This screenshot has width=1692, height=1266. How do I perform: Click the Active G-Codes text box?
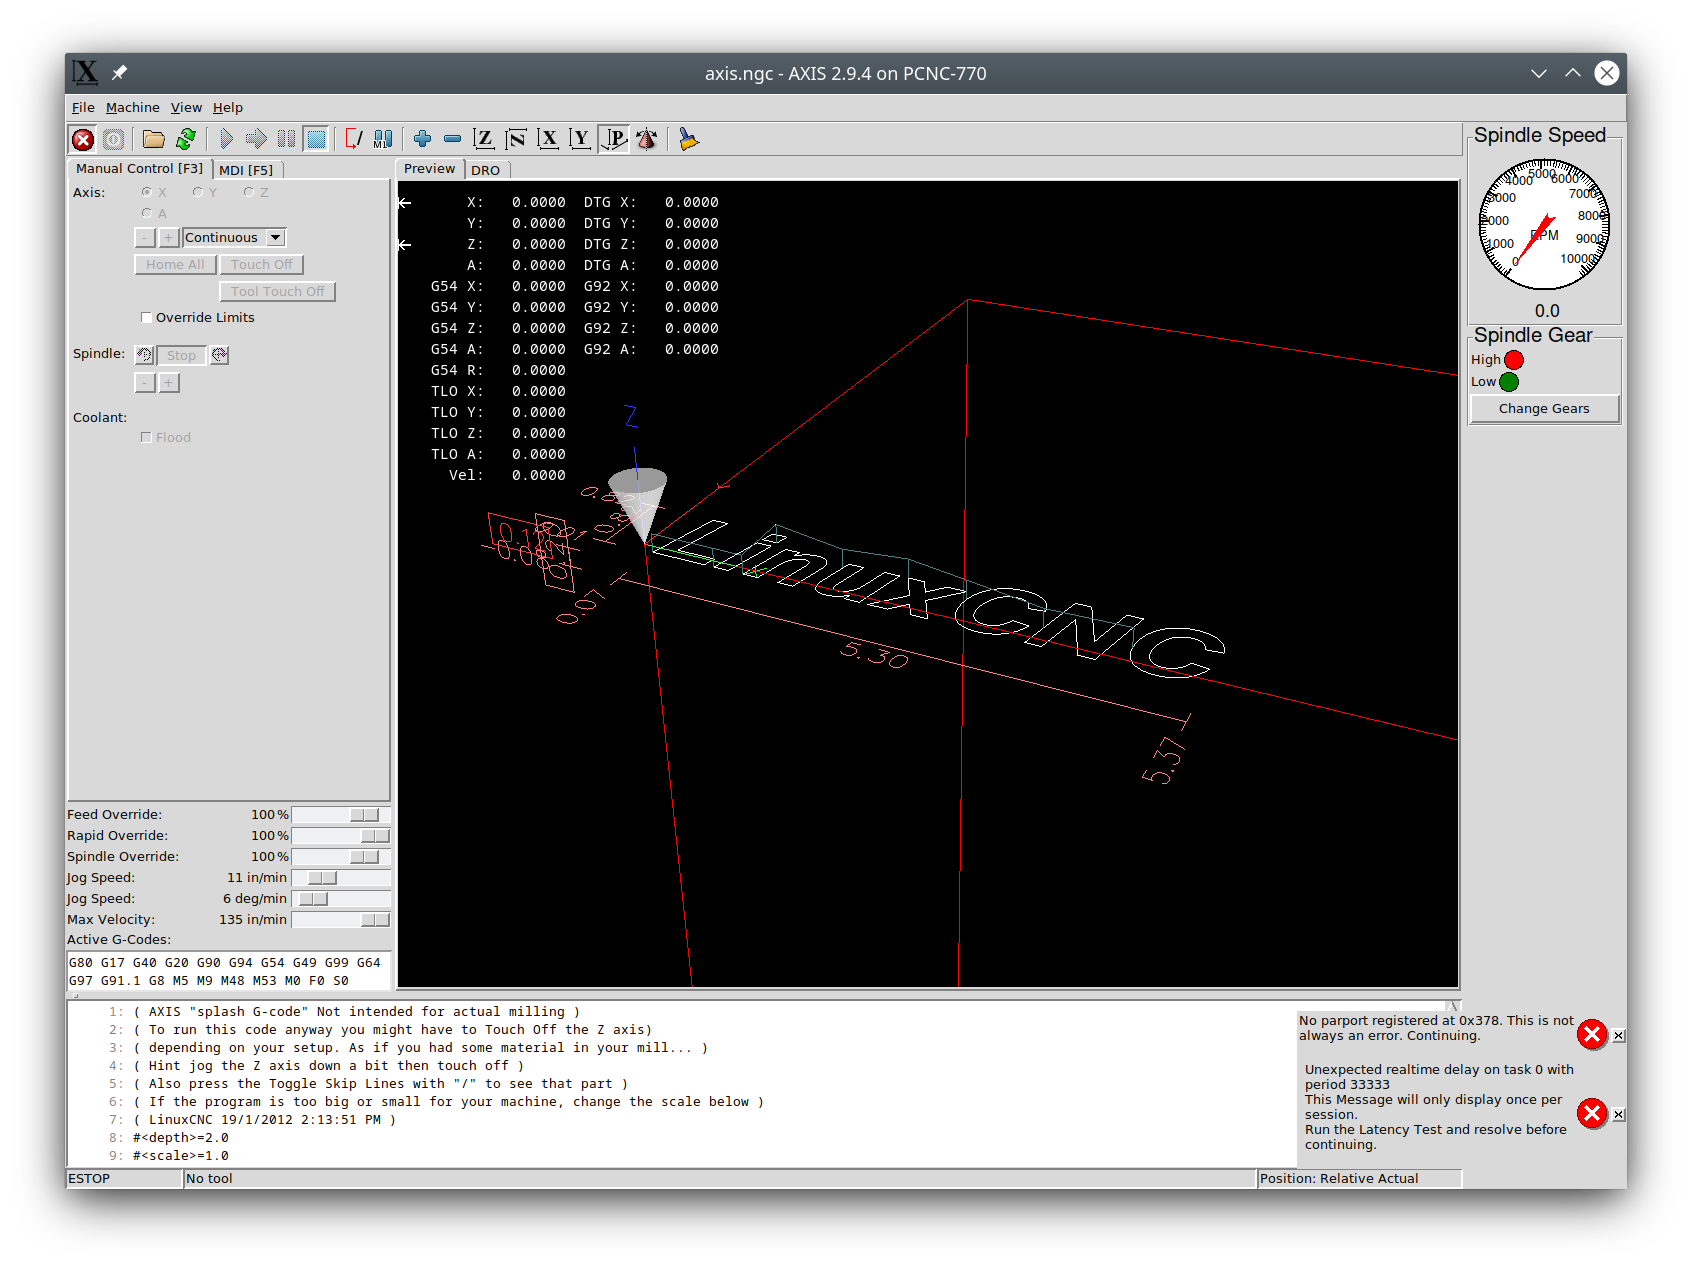click(x=228, y=971)
